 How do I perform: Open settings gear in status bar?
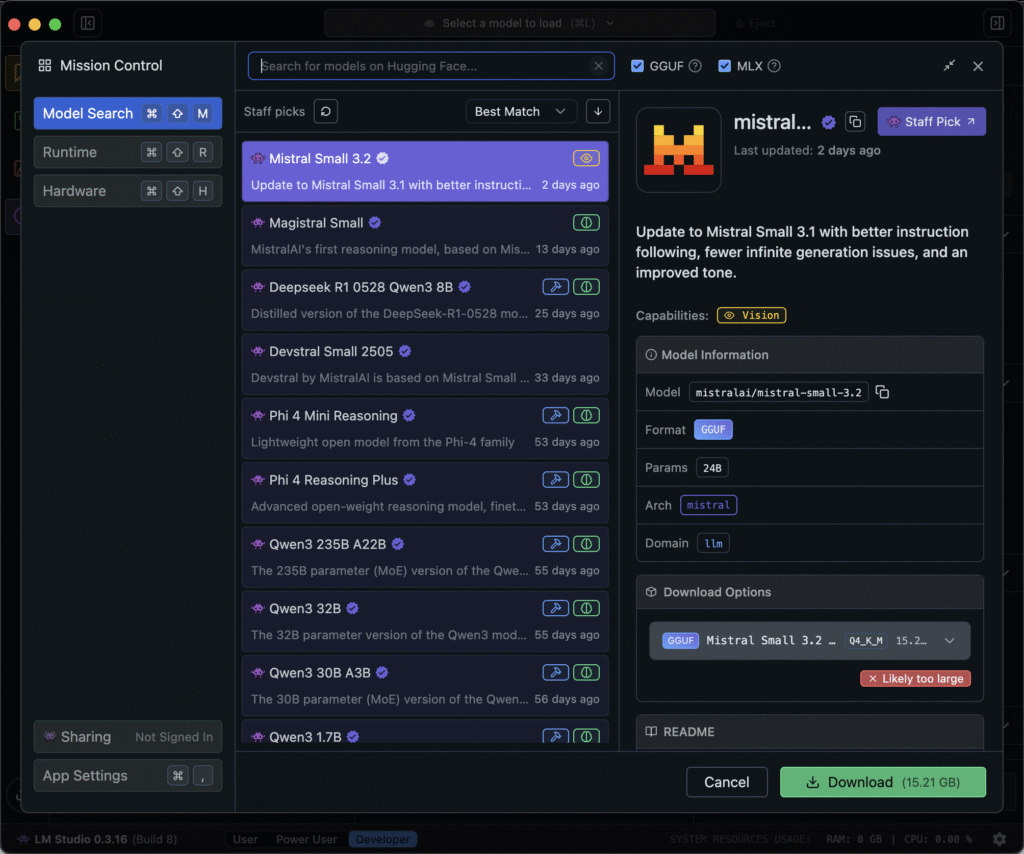pos(999,839)
